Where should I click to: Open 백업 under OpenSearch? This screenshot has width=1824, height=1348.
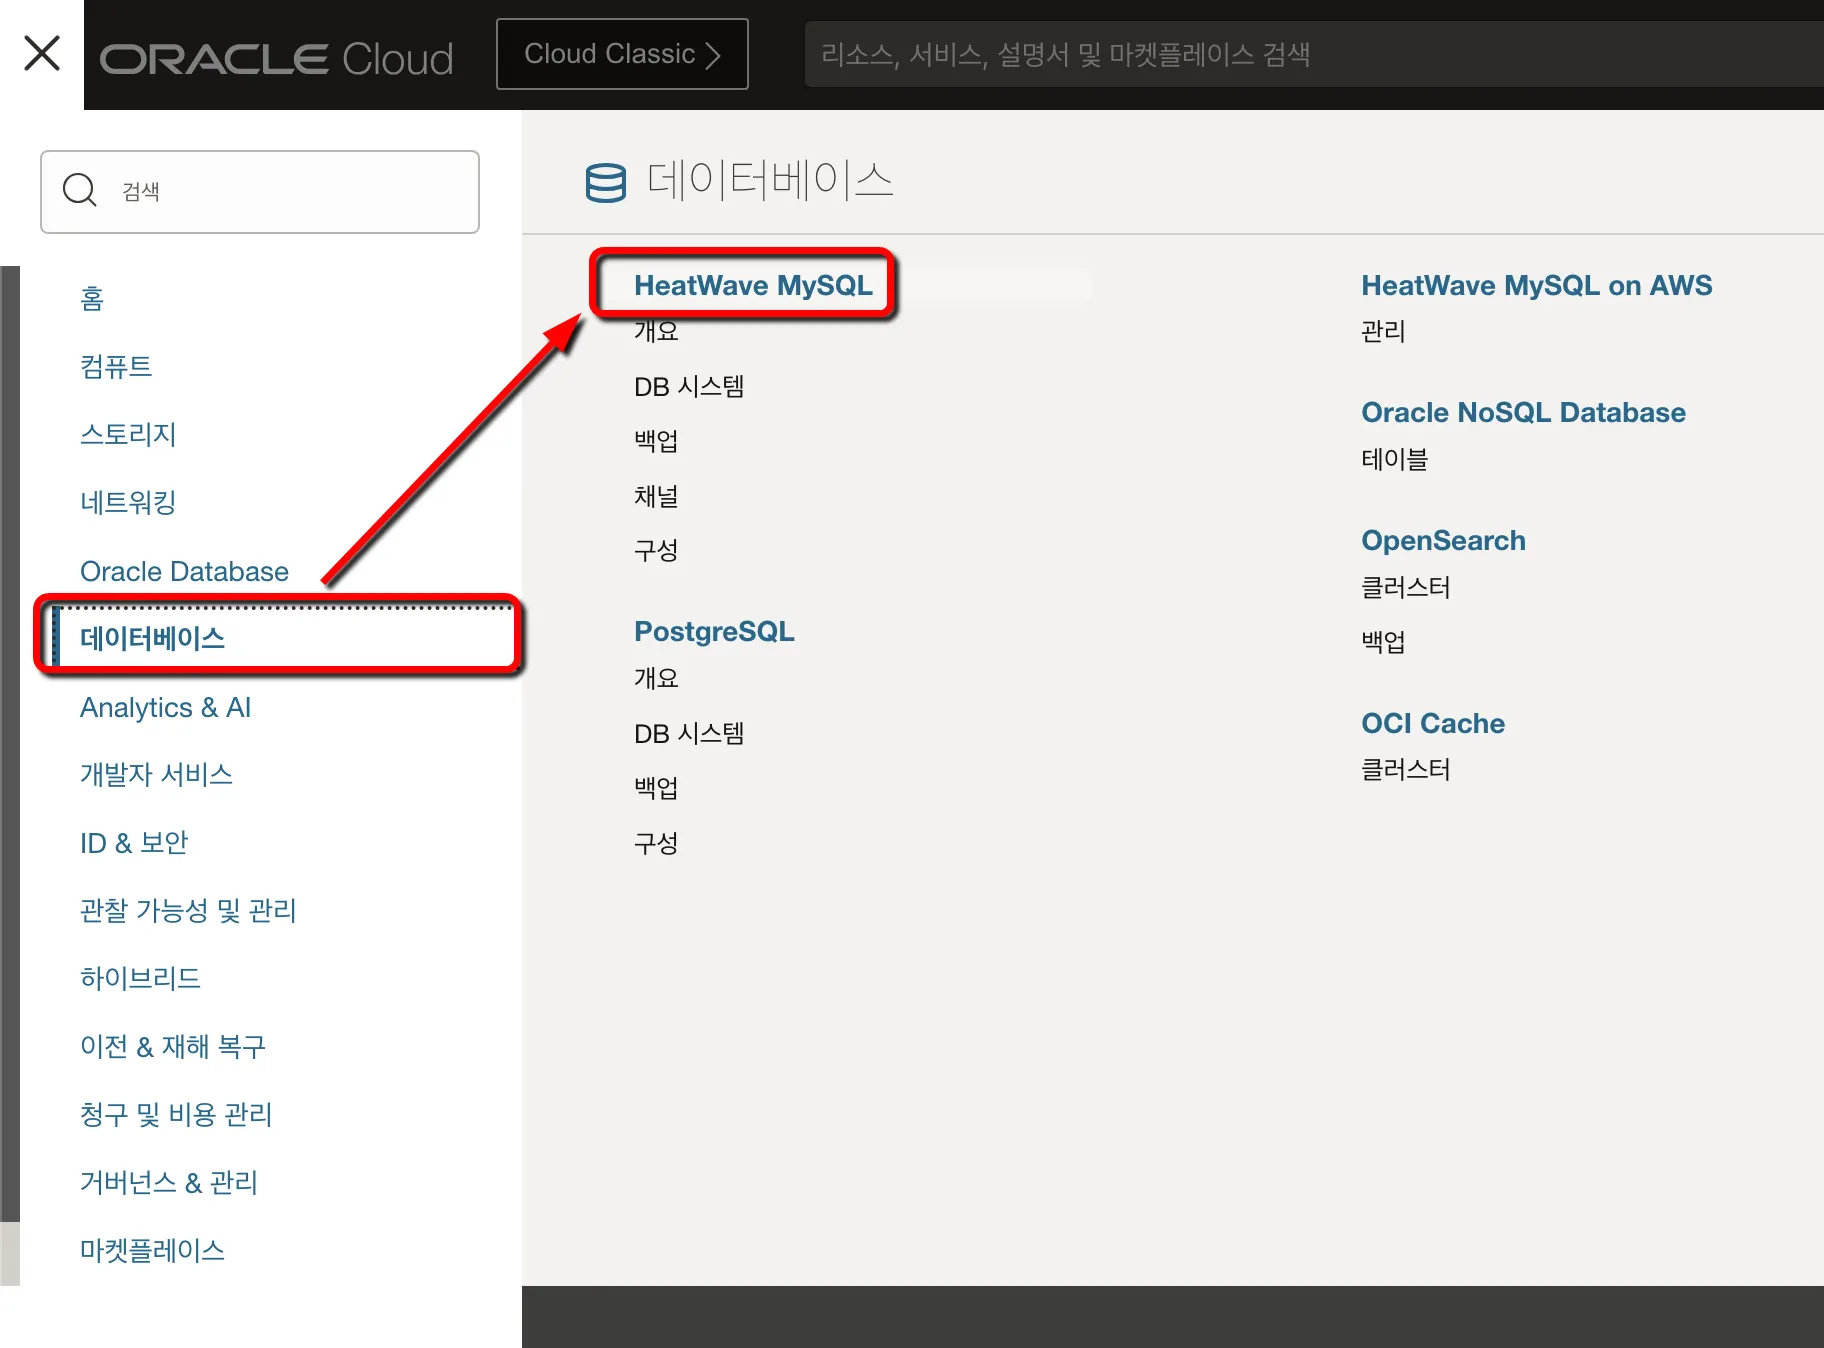pos(1383,641)
